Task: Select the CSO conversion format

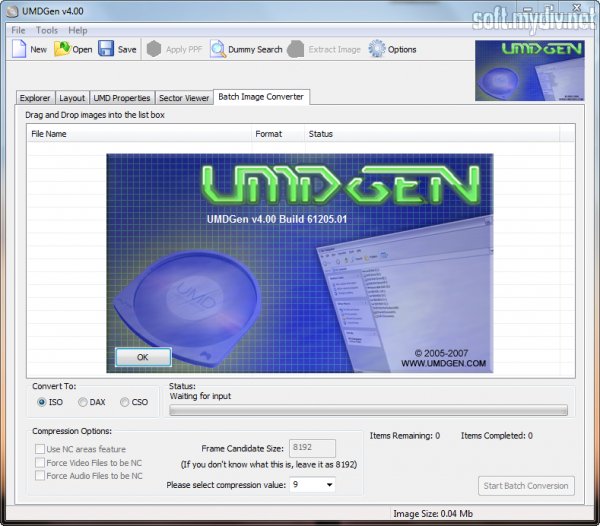Action: point(124,402)
